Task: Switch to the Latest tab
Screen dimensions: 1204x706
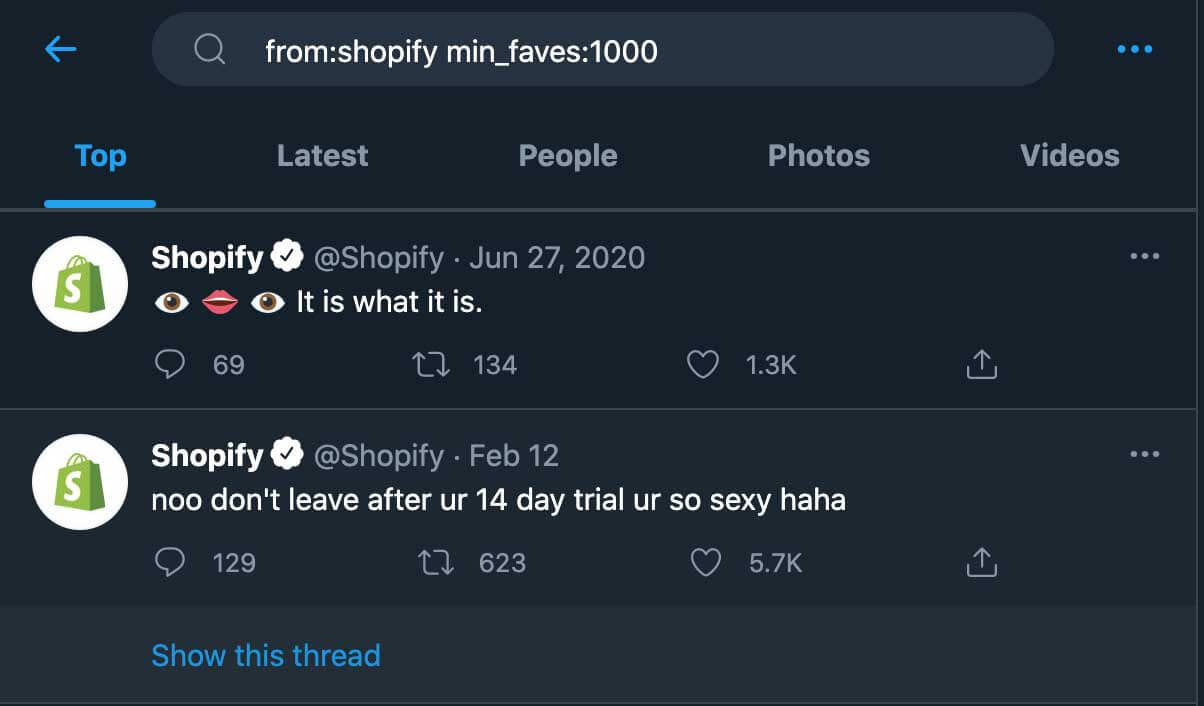Action: pos(322,156)
